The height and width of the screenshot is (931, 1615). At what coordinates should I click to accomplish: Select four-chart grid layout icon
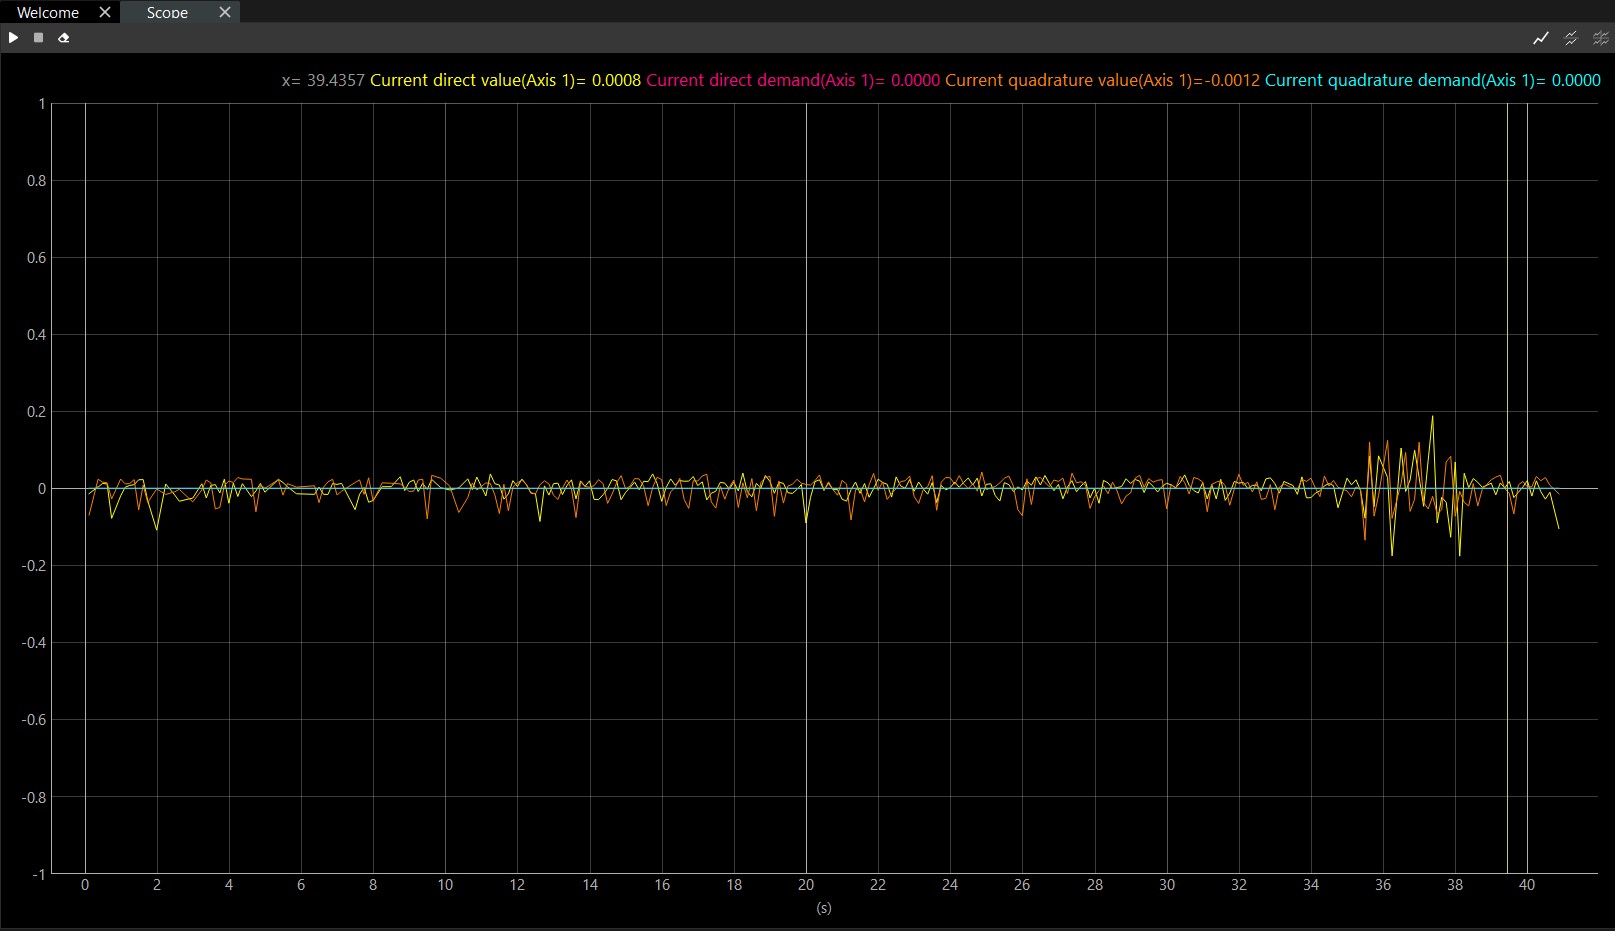click(1600, 38)
